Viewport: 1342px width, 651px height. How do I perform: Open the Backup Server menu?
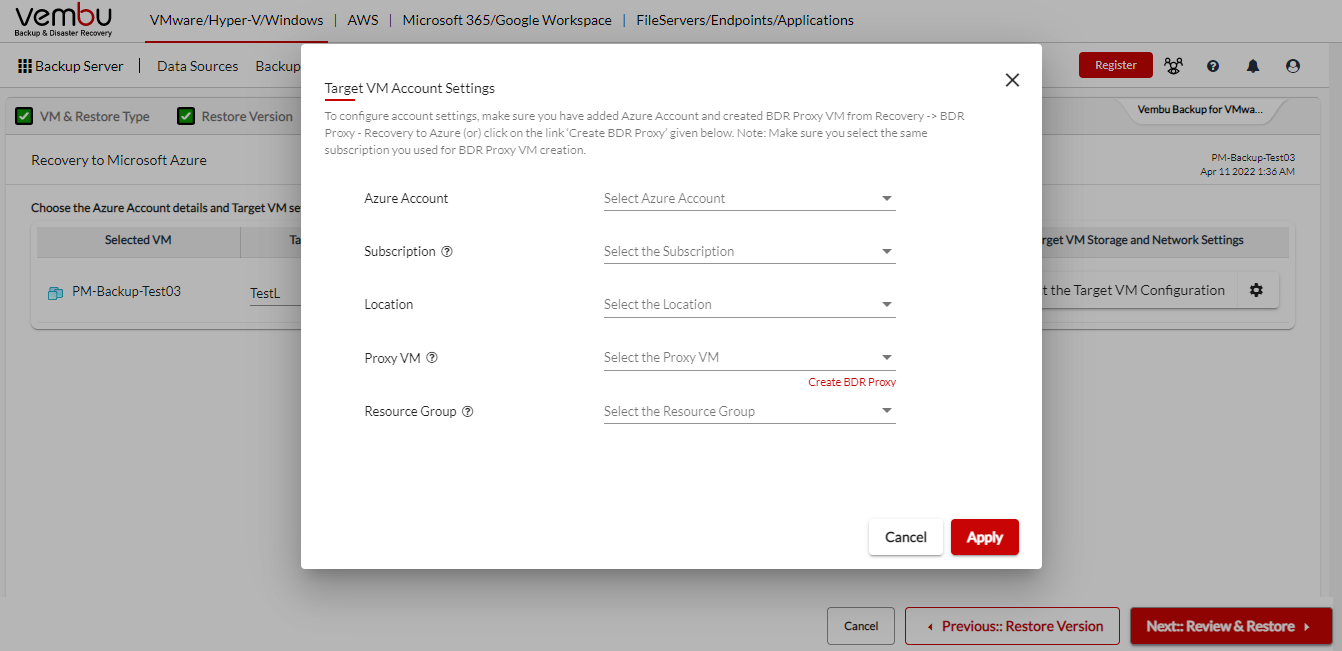(x=79, y=66)
